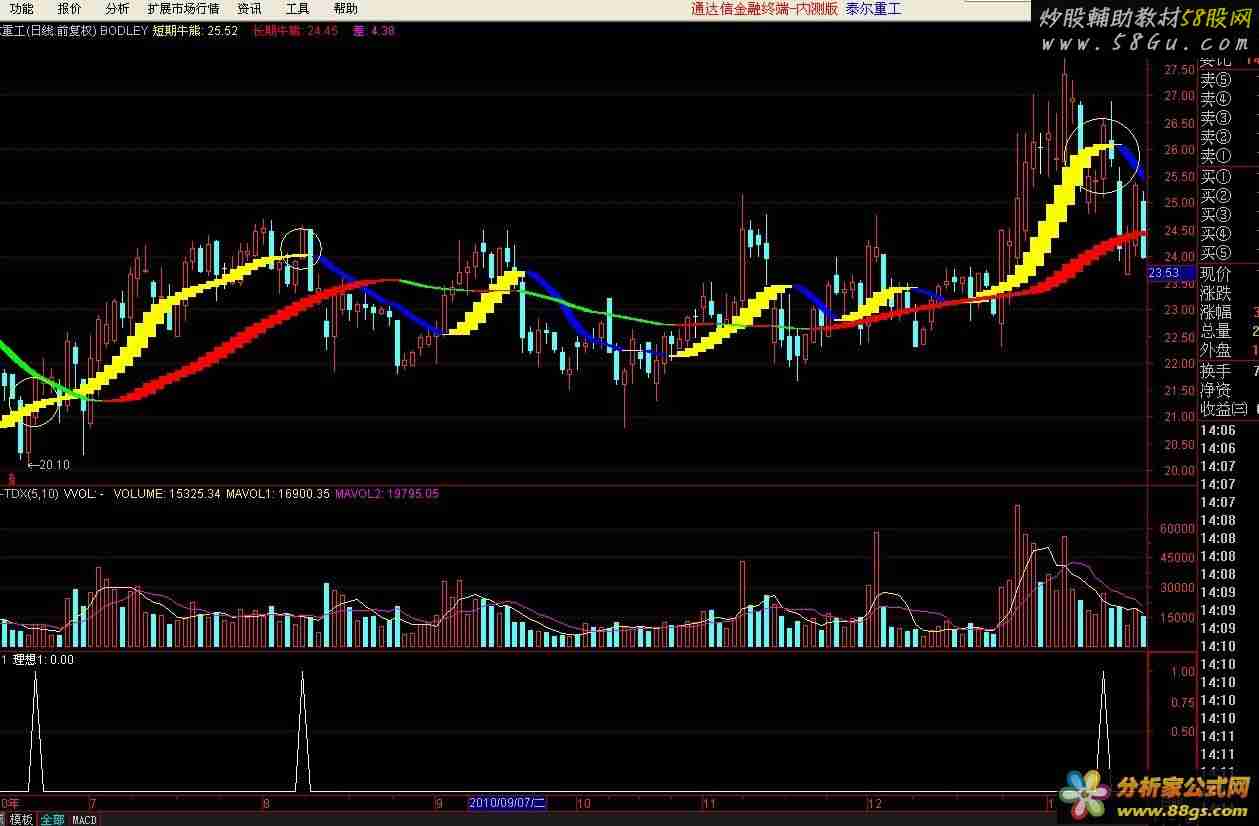Click the MAVOL2: 19795.05 readout
This screenshot has width=1259, height=826.
(388, 493)
